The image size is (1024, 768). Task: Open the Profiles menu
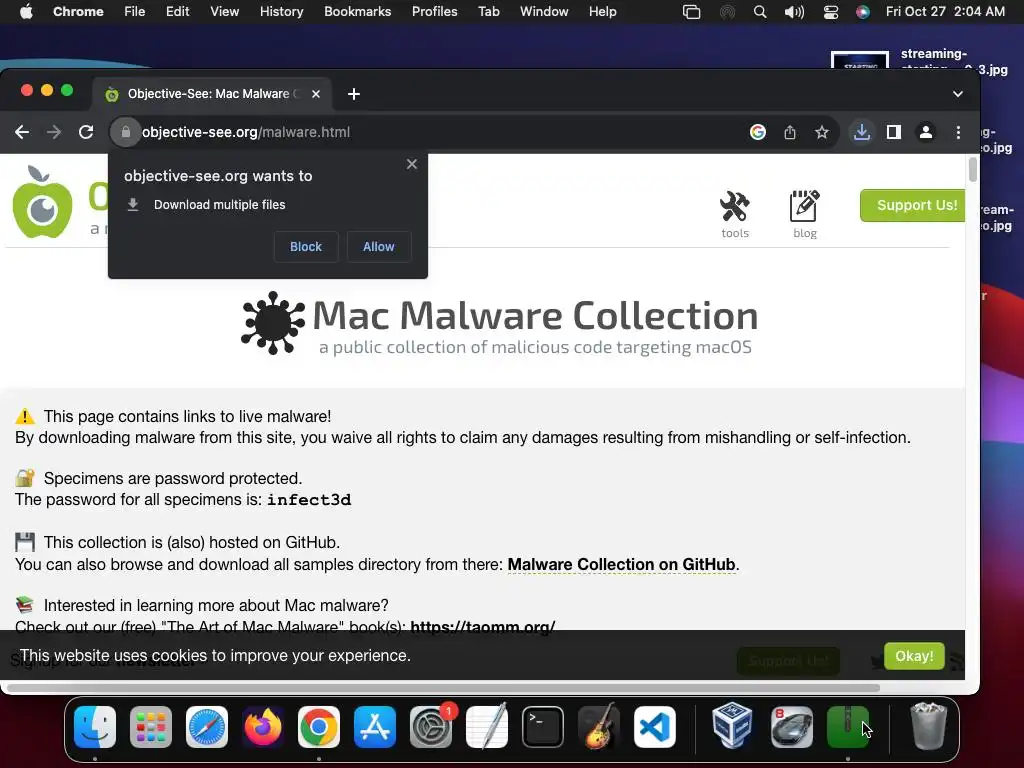[x=434, y=12]
